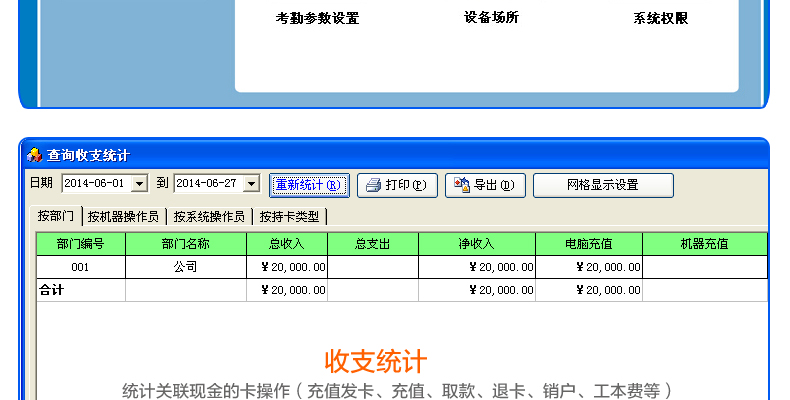
Task: Open 系统权限 settings
Action: tap(660, 18)
